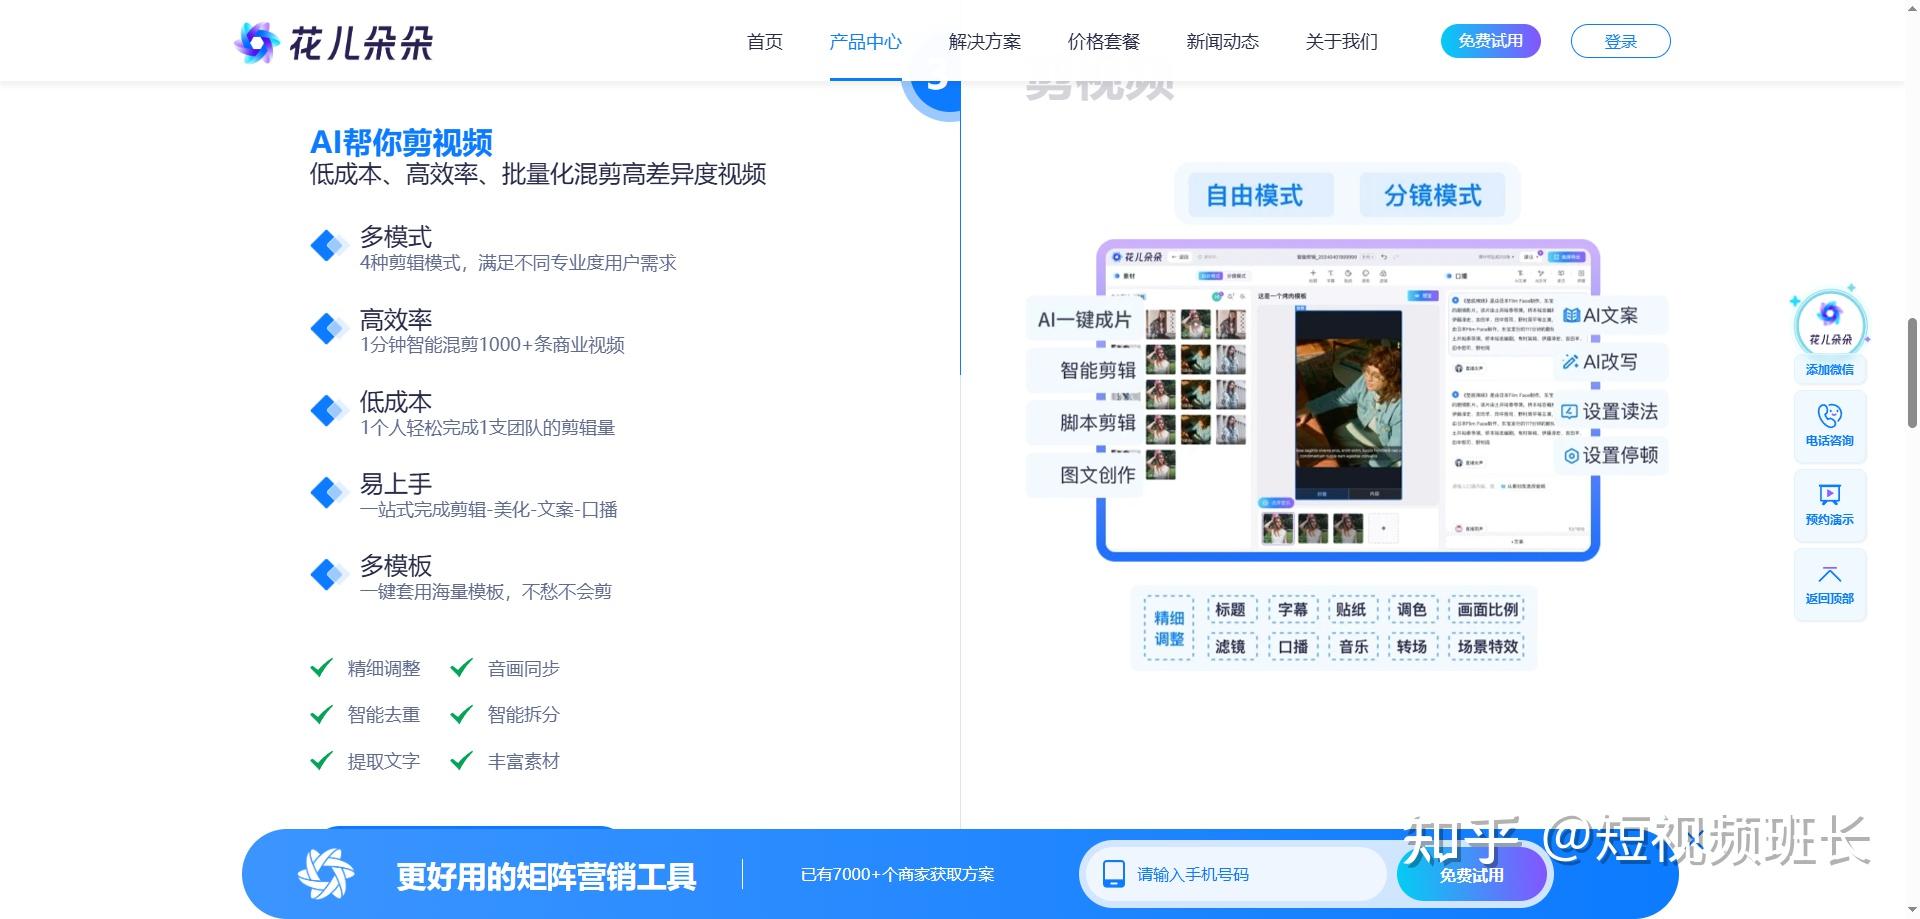Screen dimensions: 1920x919
Task: Click the checkmark beside 丰富素材
Action: [x=461, y=761]
